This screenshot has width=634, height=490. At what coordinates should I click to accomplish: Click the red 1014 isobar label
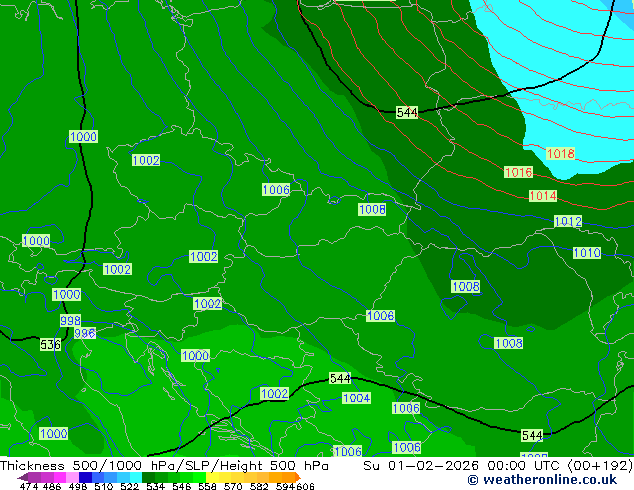[x=543, y=196]
